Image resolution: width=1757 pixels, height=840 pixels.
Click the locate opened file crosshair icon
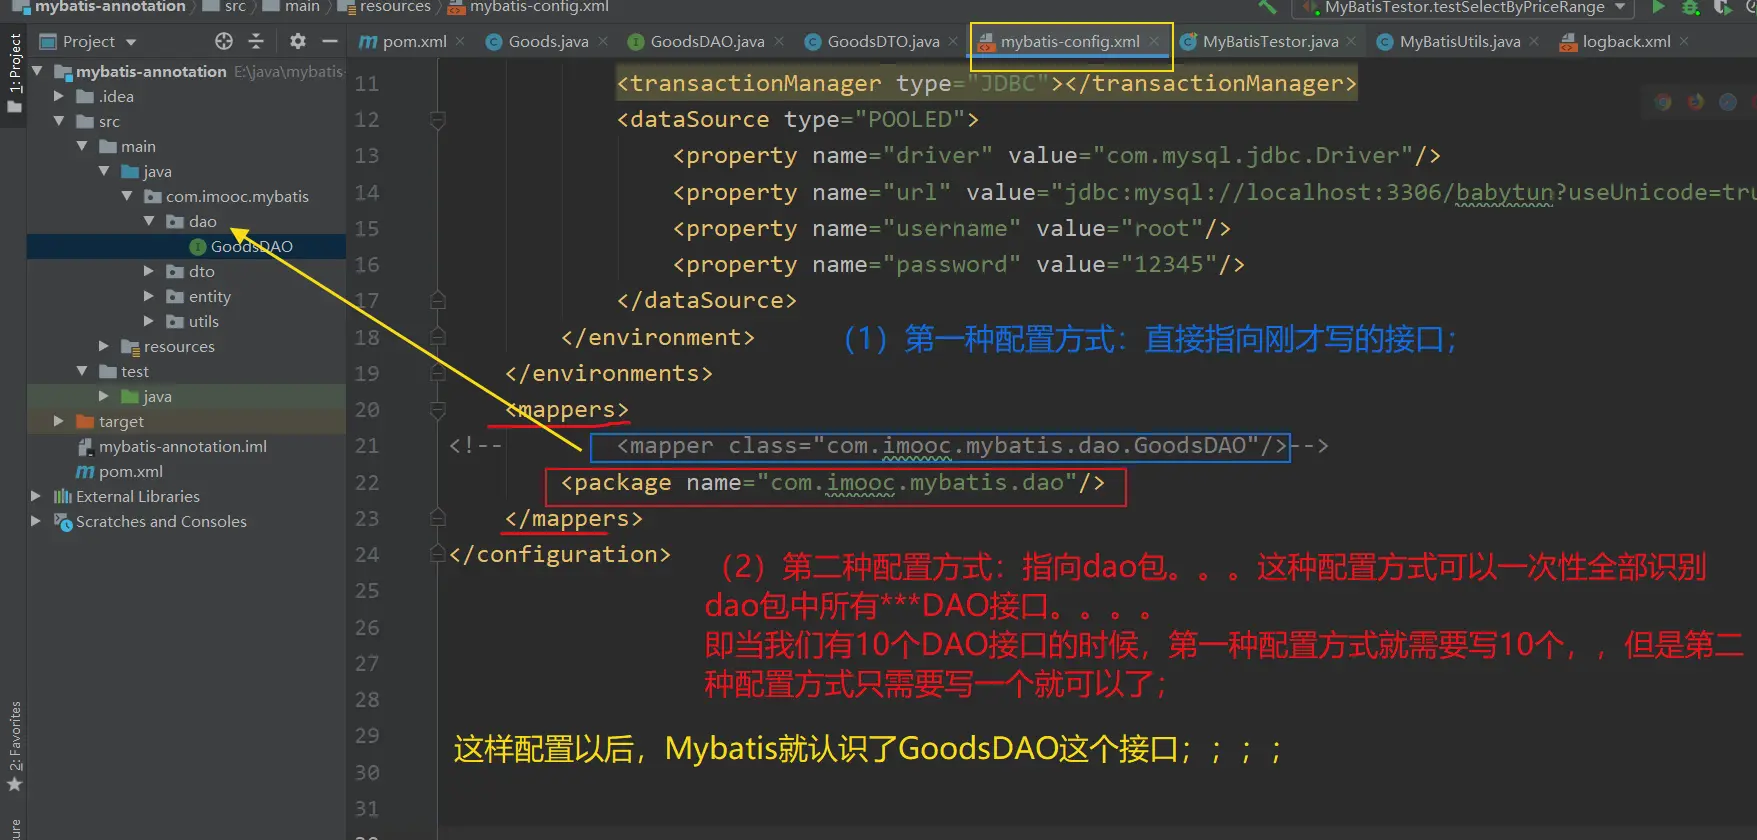click(224, 41)
